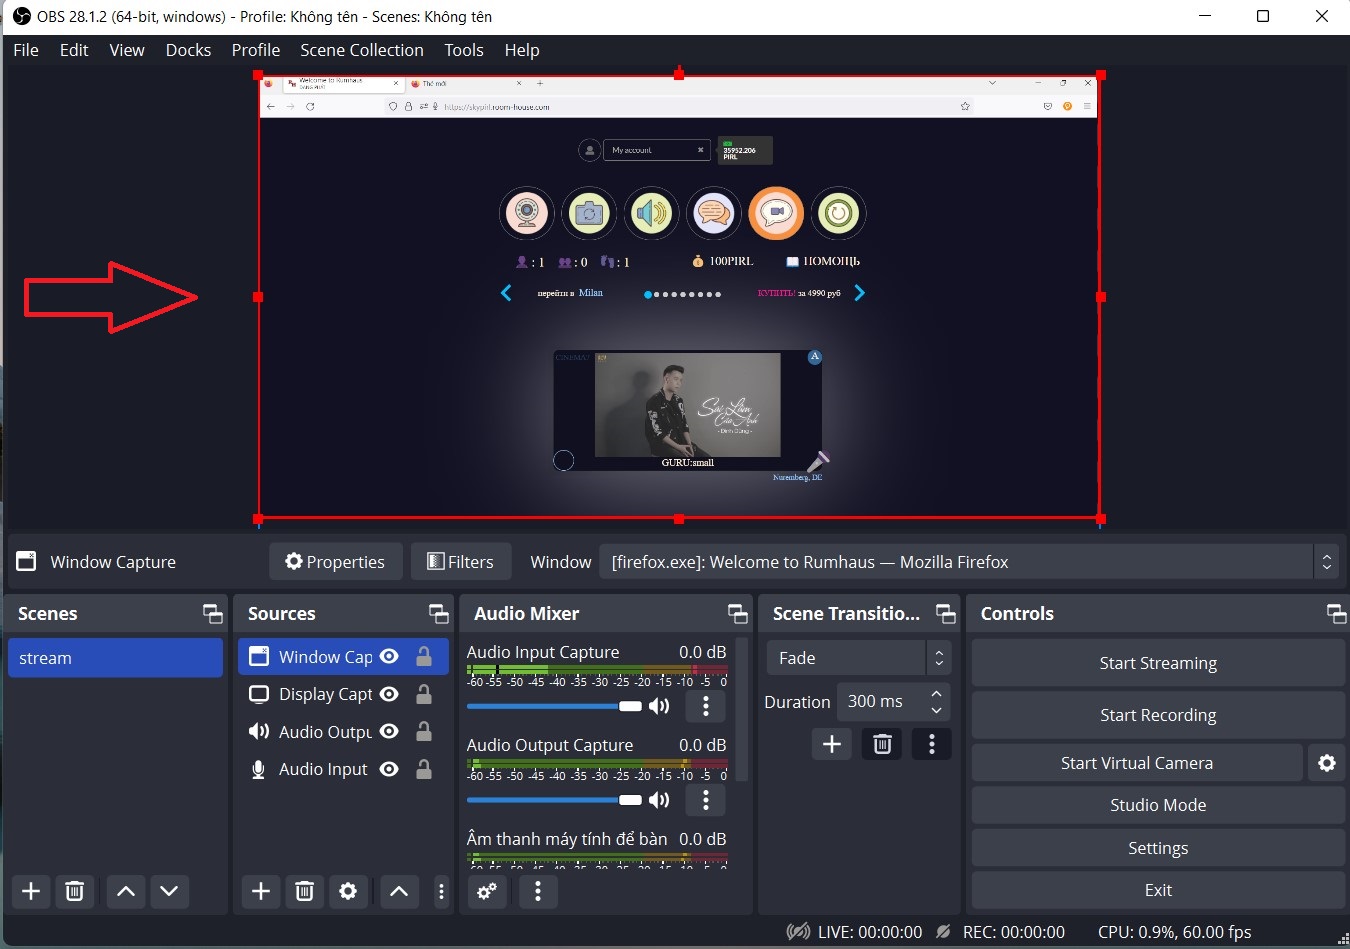This screenshot has width=1350, height=949.
Task: Add a new scene with the plus icon
Action: pos(31,891)
